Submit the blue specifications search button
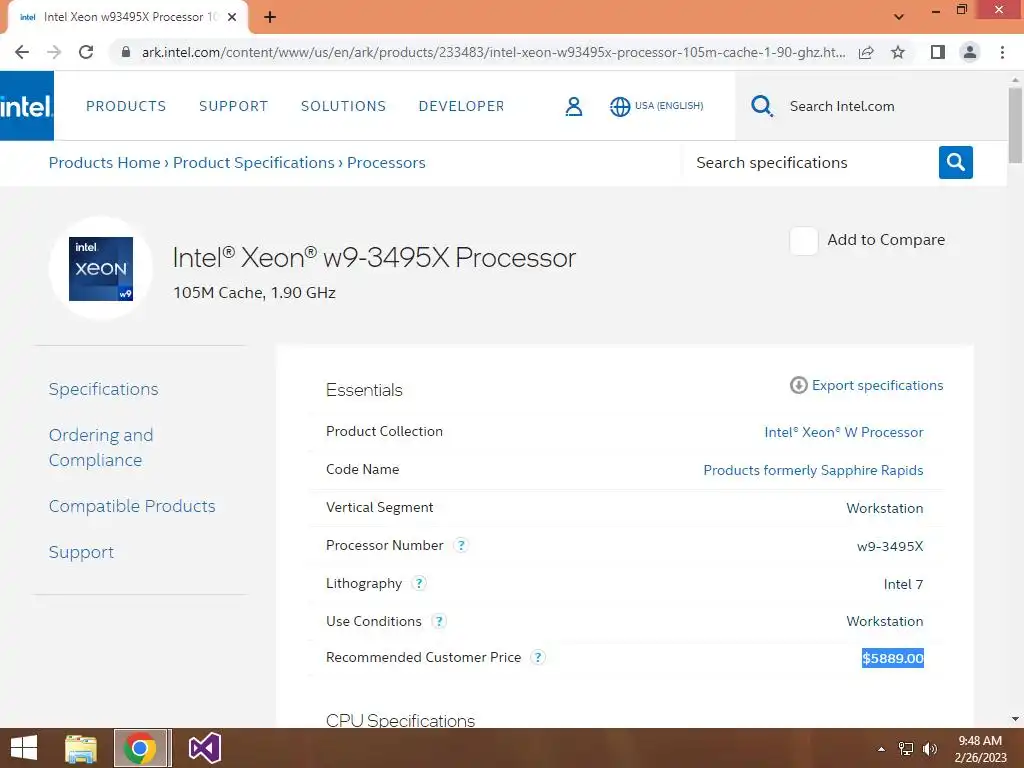Viewport: 1024px width, 768px height. [955, 162]
